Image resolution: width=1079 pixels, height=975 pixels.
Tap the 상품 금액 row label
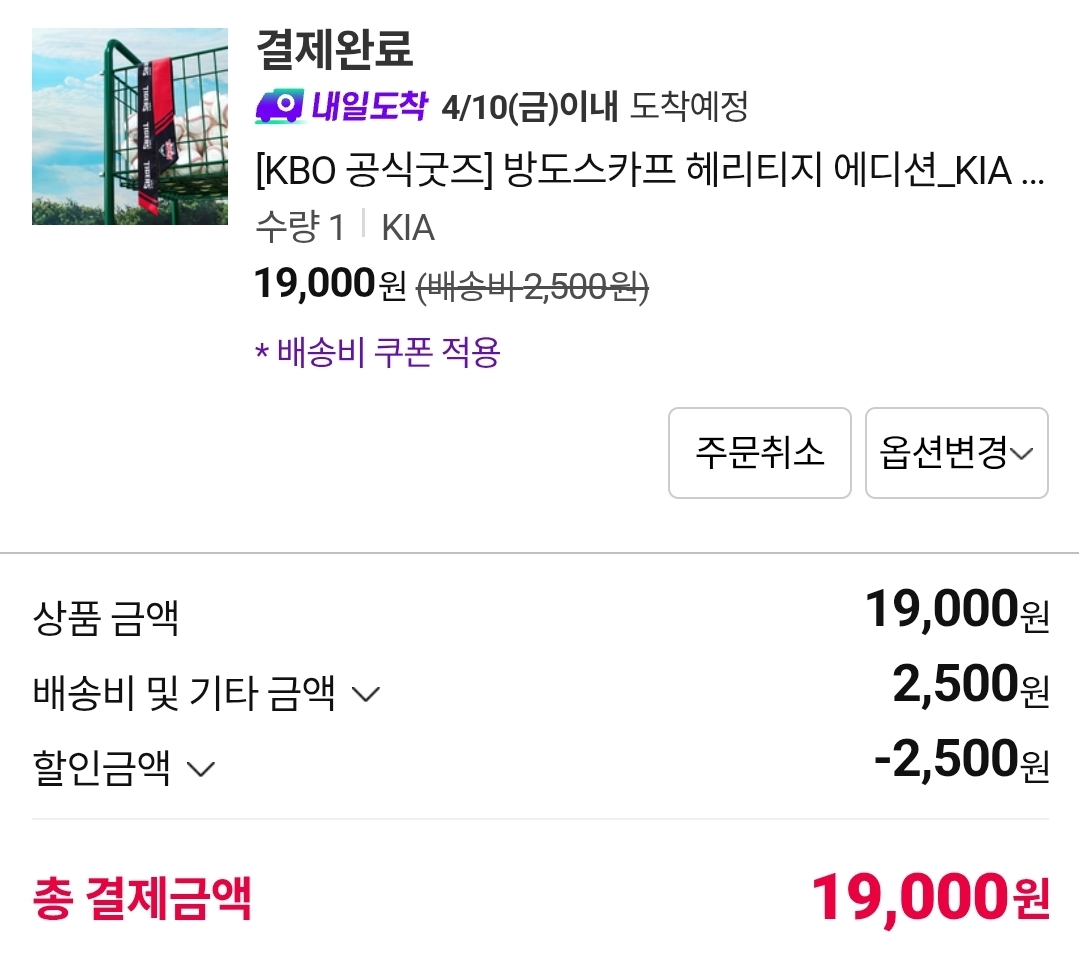[x=106, y=618]
